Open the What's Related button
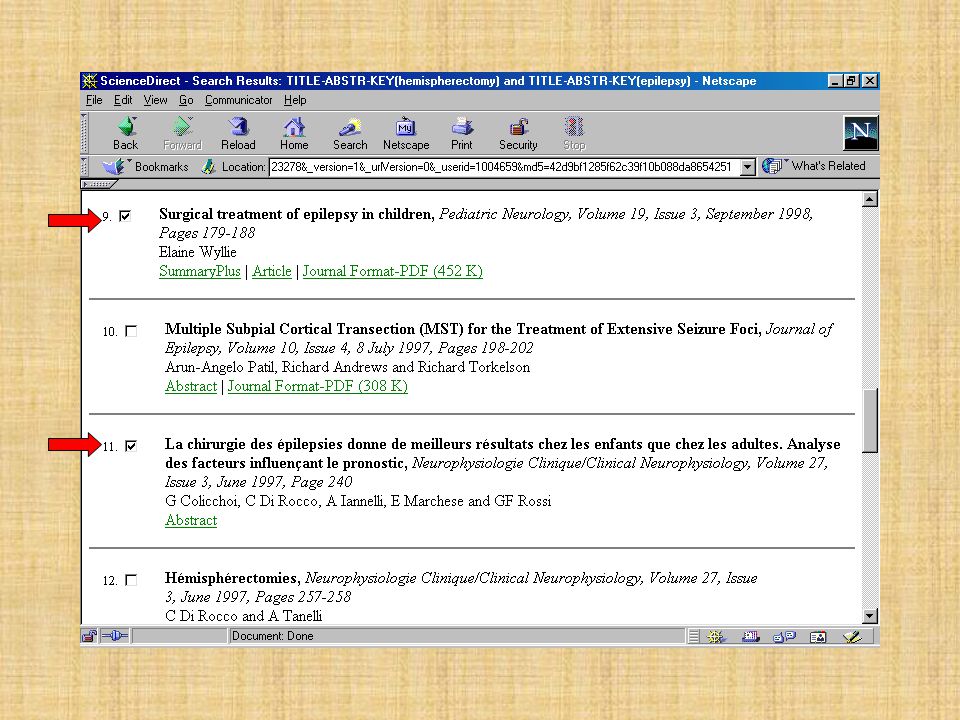The width and height of the screenshot is (960, 720). pos(814,166)
